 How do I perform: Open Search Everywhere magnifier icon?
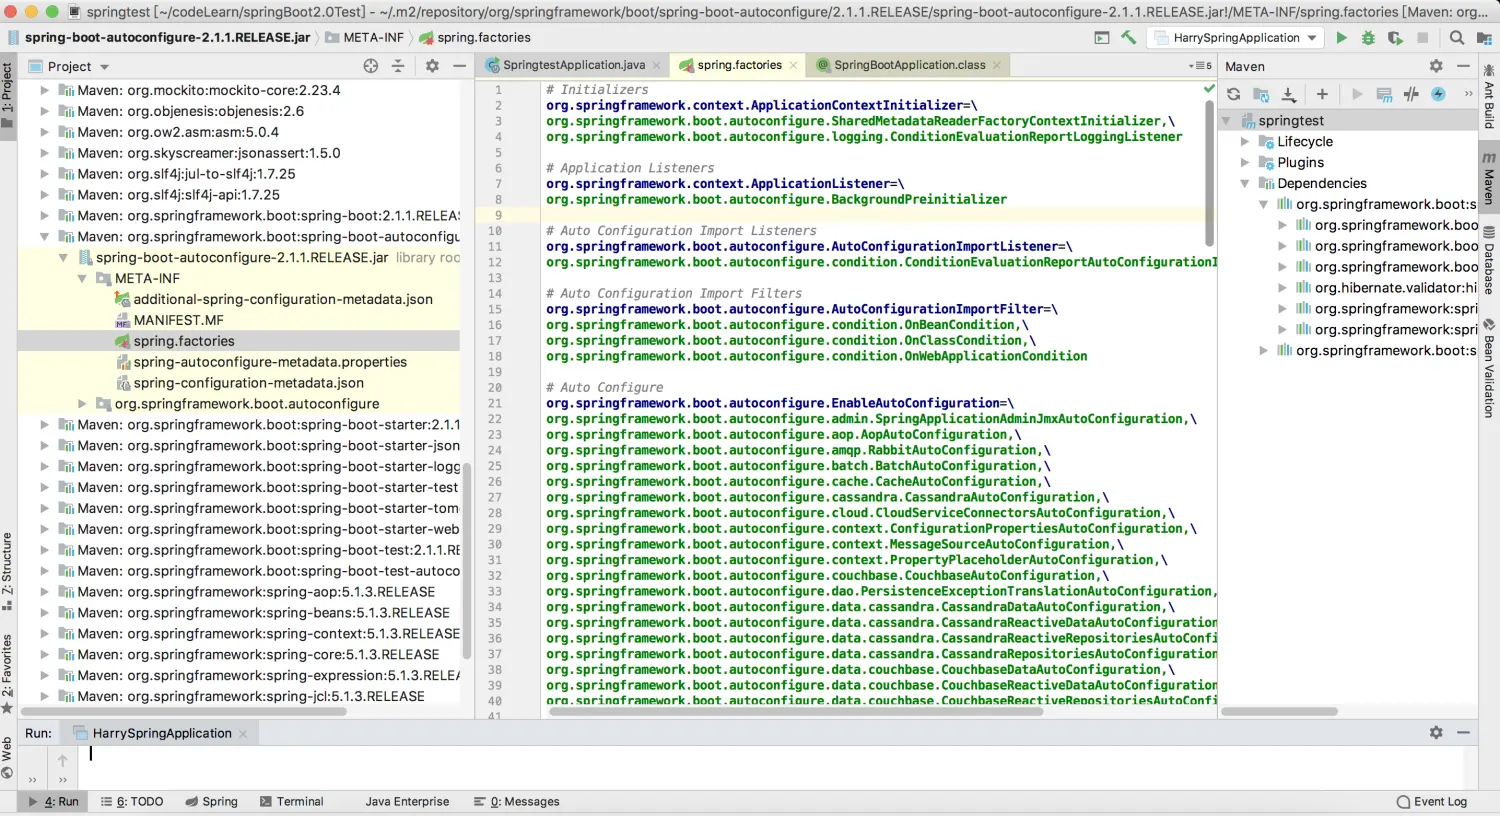(1457, 38)
